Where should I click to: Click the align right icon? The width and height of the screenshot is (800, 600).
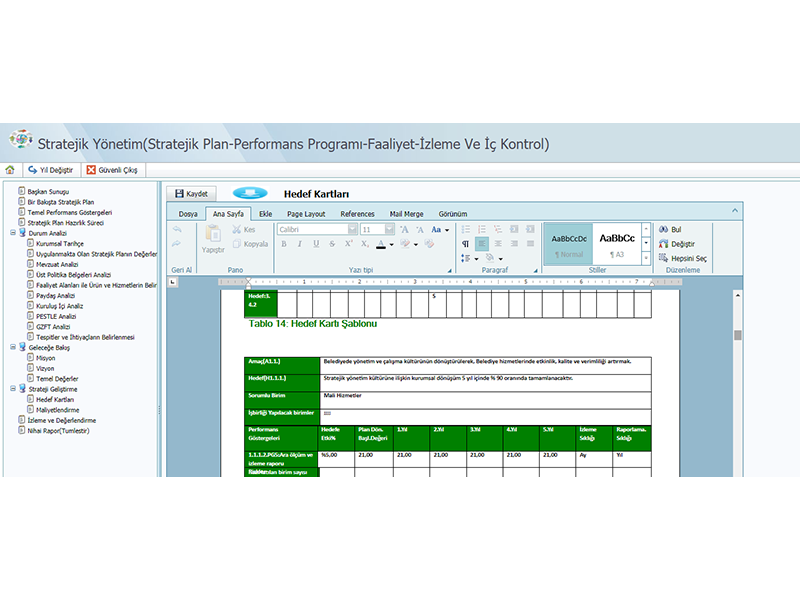click(x=514, y=244)
